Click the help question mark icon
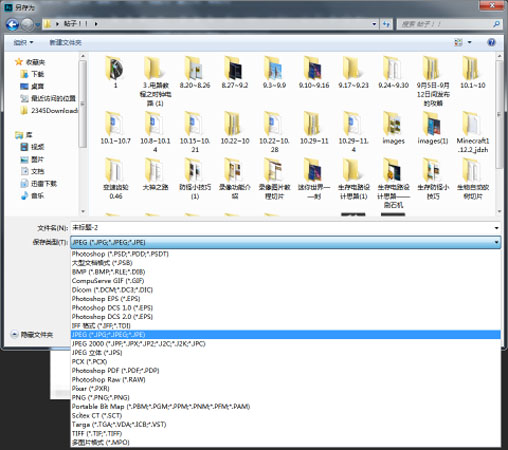This screenshot has width=508, height=450. tap(491, 42)
